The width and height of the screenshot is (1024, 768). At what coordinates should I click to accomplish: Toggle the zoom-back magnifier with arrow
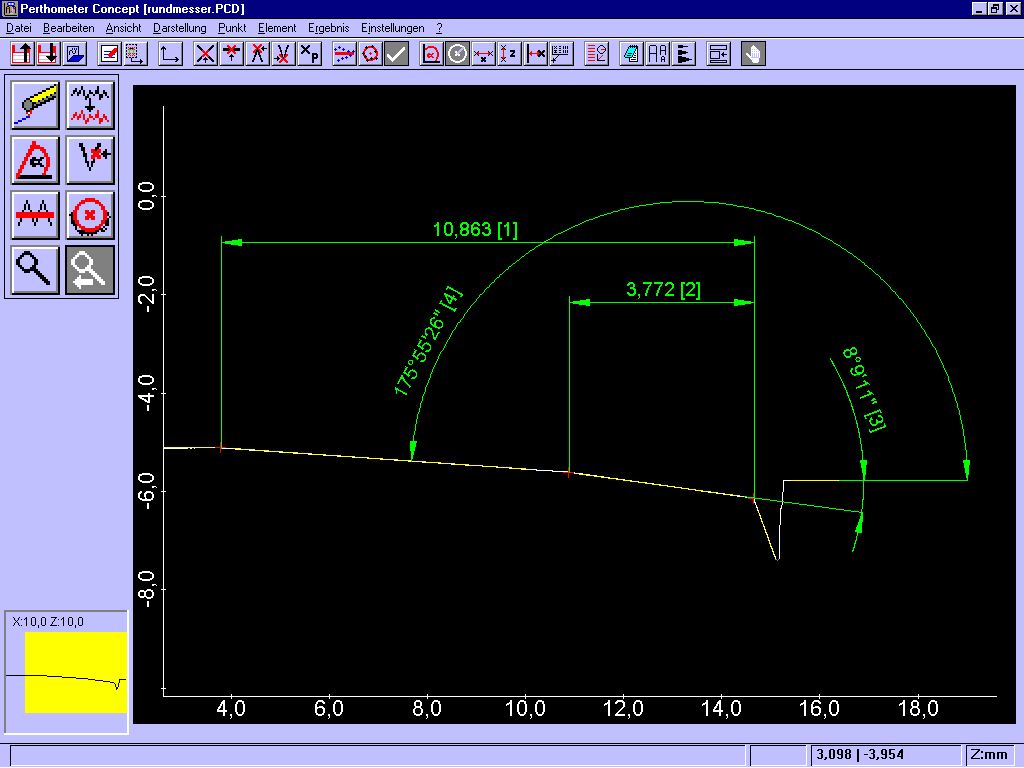pyautogui.click(x=90, y=269)
